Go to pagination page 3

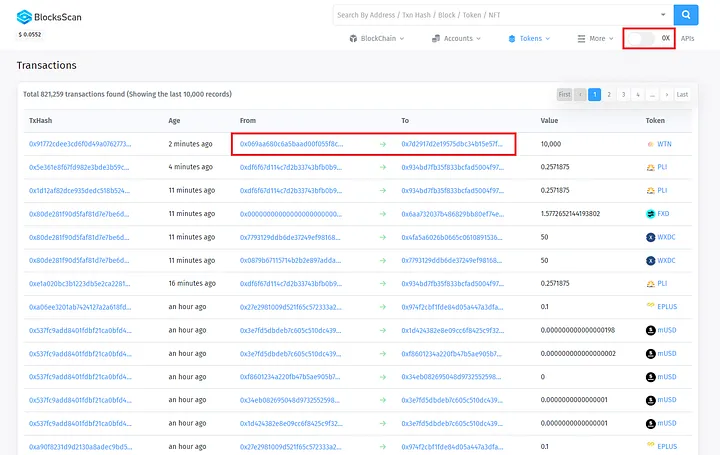click(x=623, y=95)
